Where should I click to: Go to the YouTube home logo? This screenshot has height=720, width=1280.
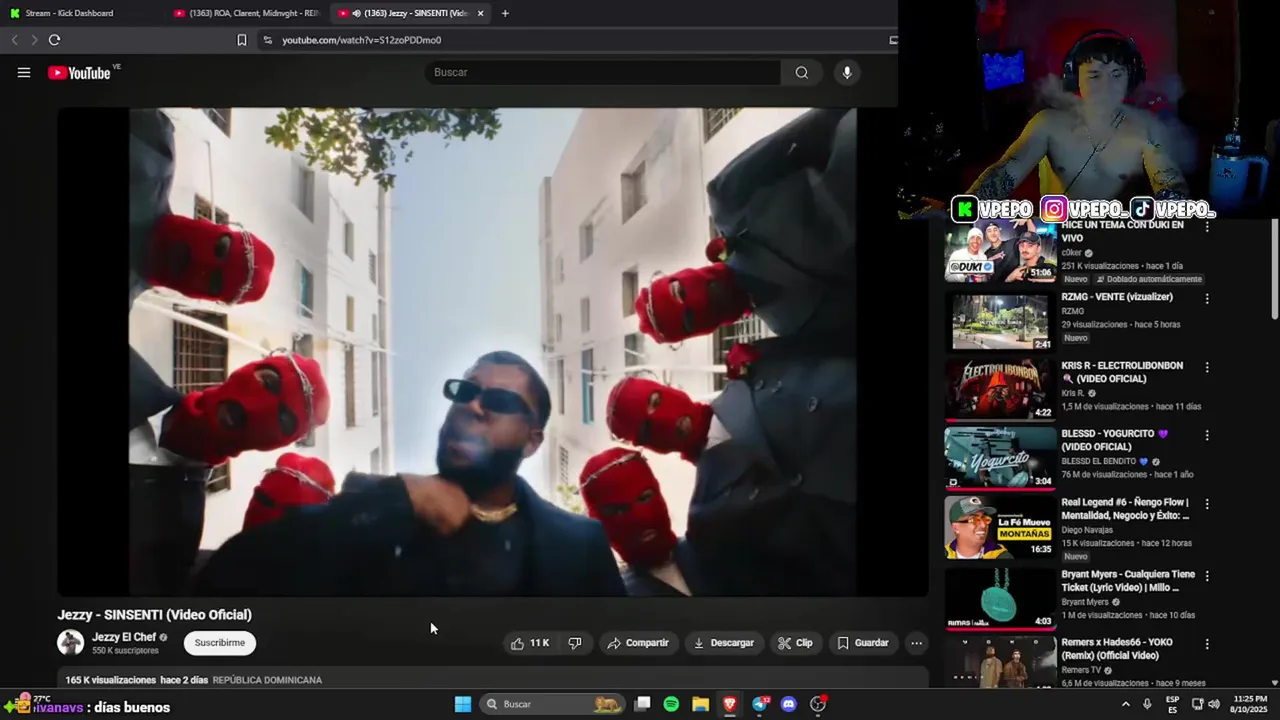point(79,73)
